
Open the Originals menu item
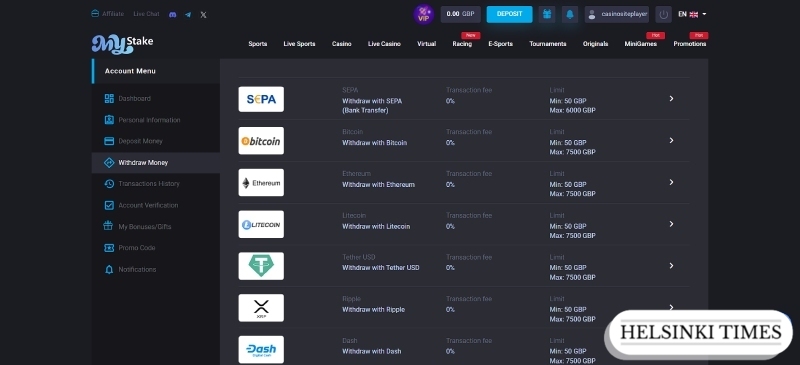(595, 44)
